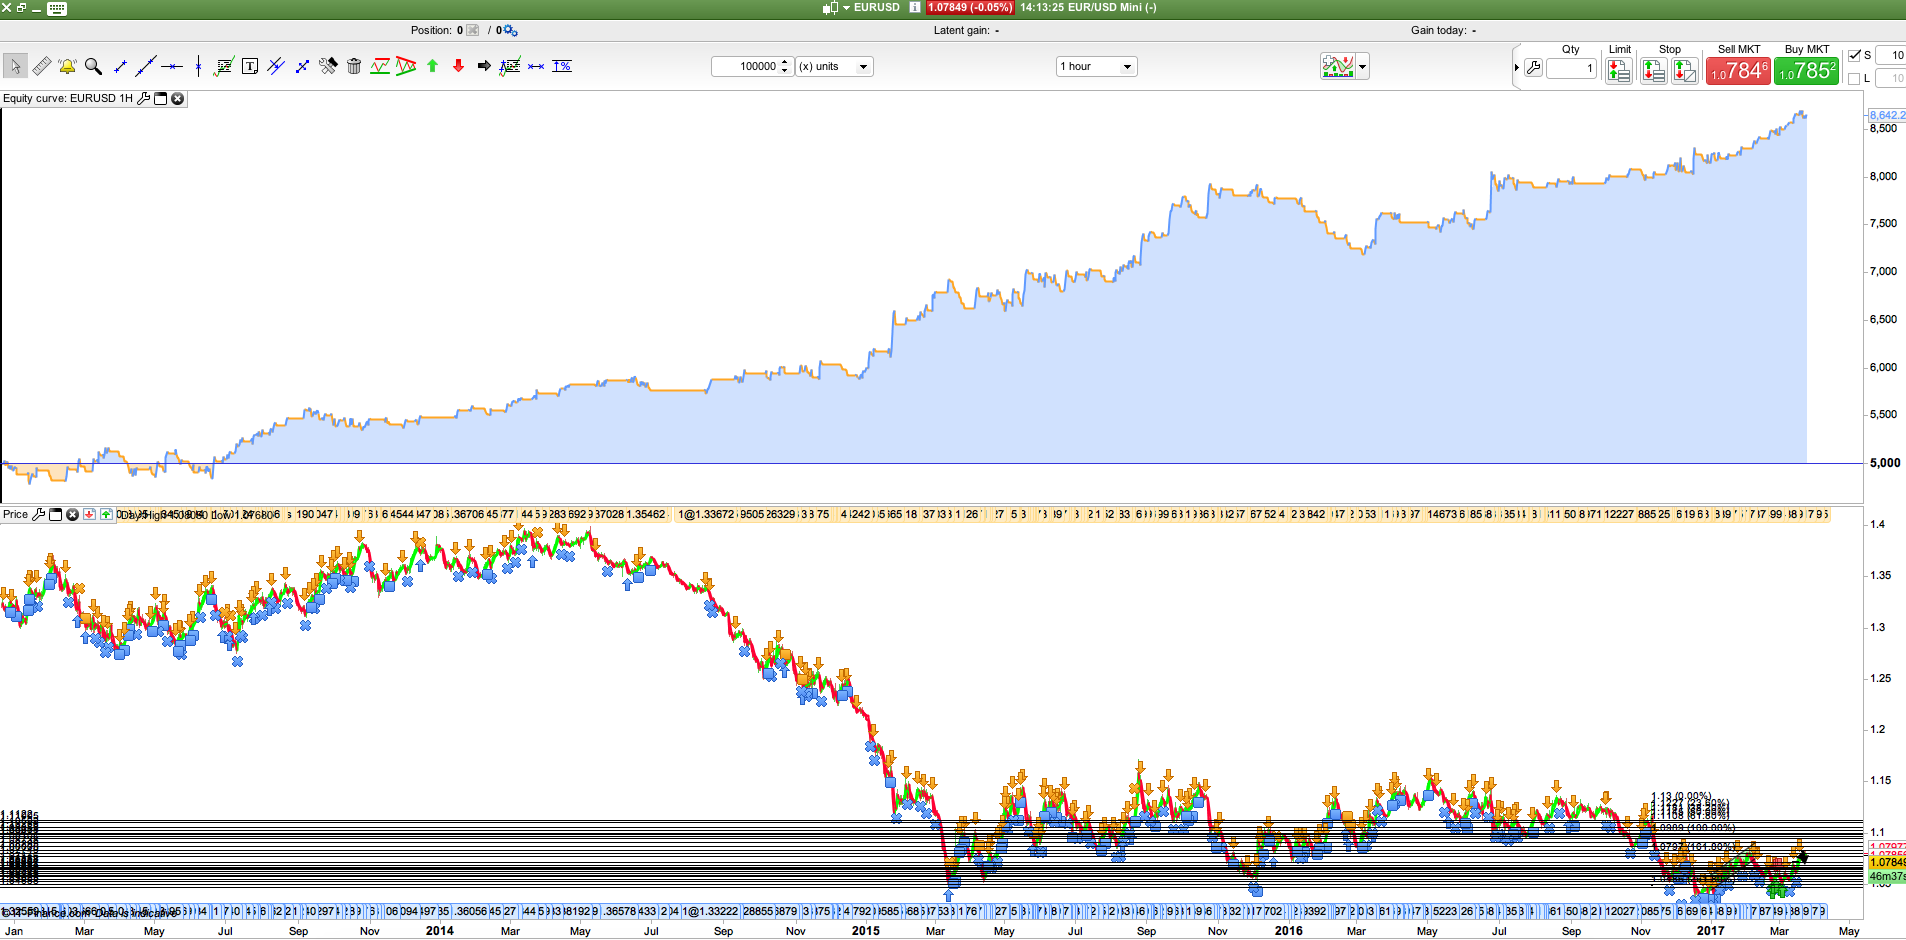Open the Fibonacci retracement tool
The image size is (1906, 940).
[224, 66]
